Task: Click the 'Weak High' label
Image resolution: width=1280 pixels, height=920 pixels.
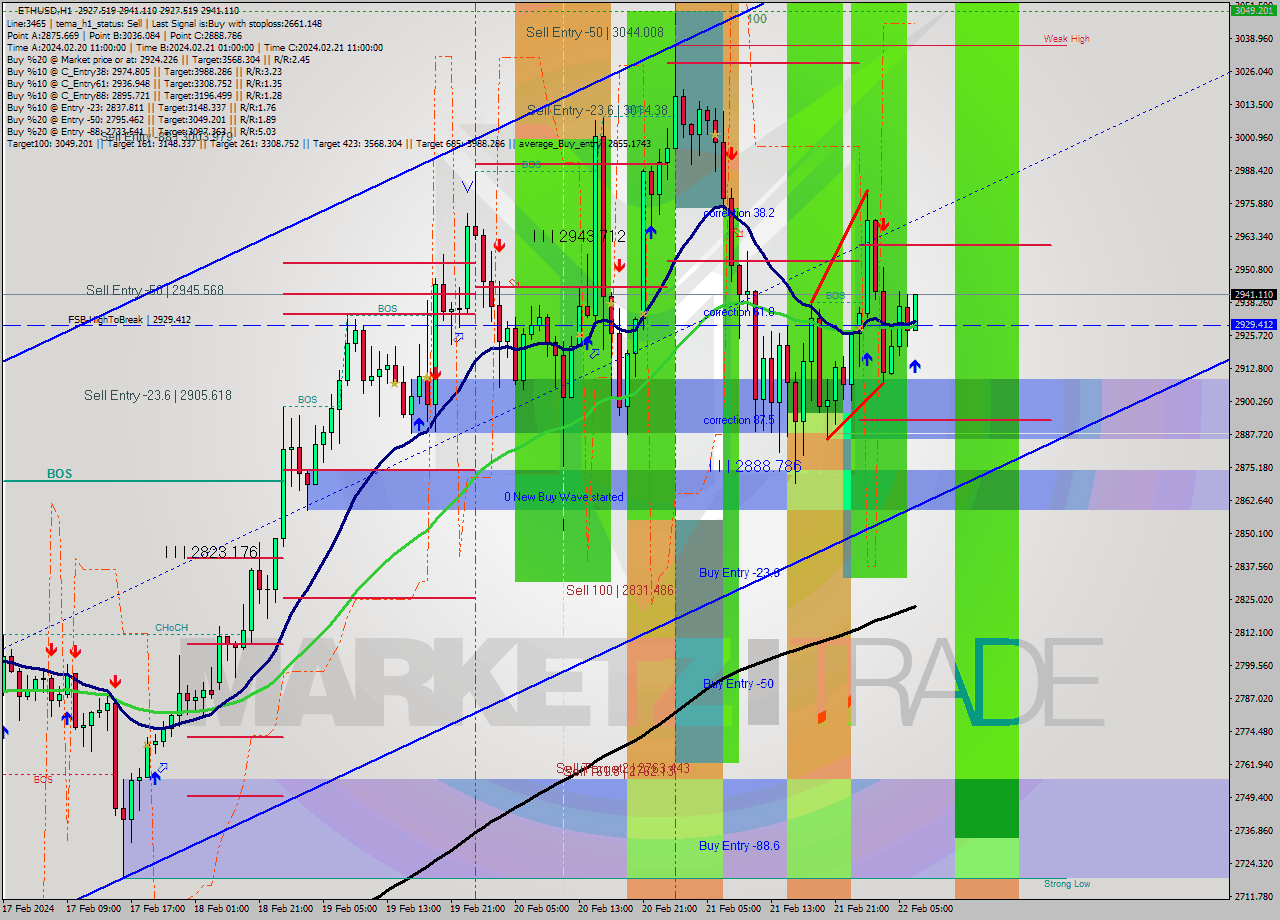Action: pyautogui.click(x=1066, y=40)
